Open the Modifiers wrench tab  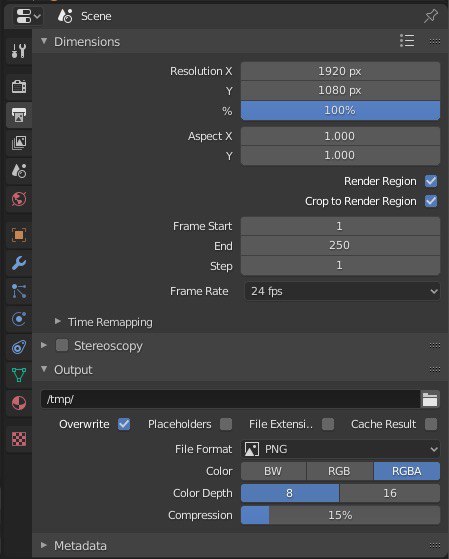pyautogui.click(x=19, y=263)
